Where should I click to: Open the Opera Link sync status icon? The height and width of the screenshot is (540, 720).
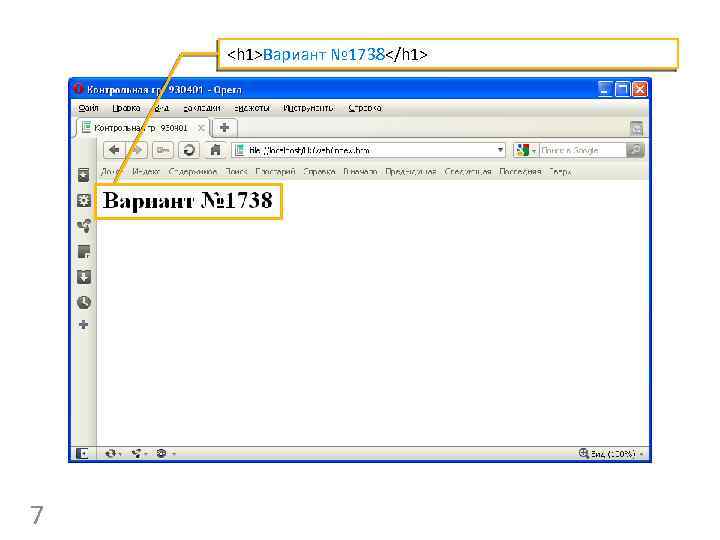coord(110,454)
